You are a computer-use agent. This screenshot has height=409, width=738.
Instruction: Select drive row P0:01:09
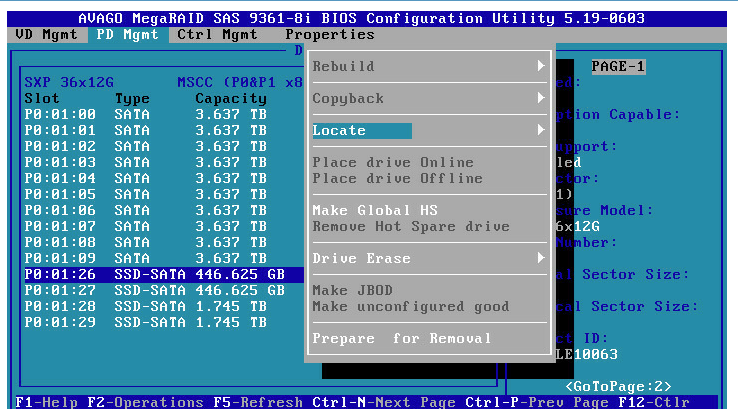coord(164,258)
